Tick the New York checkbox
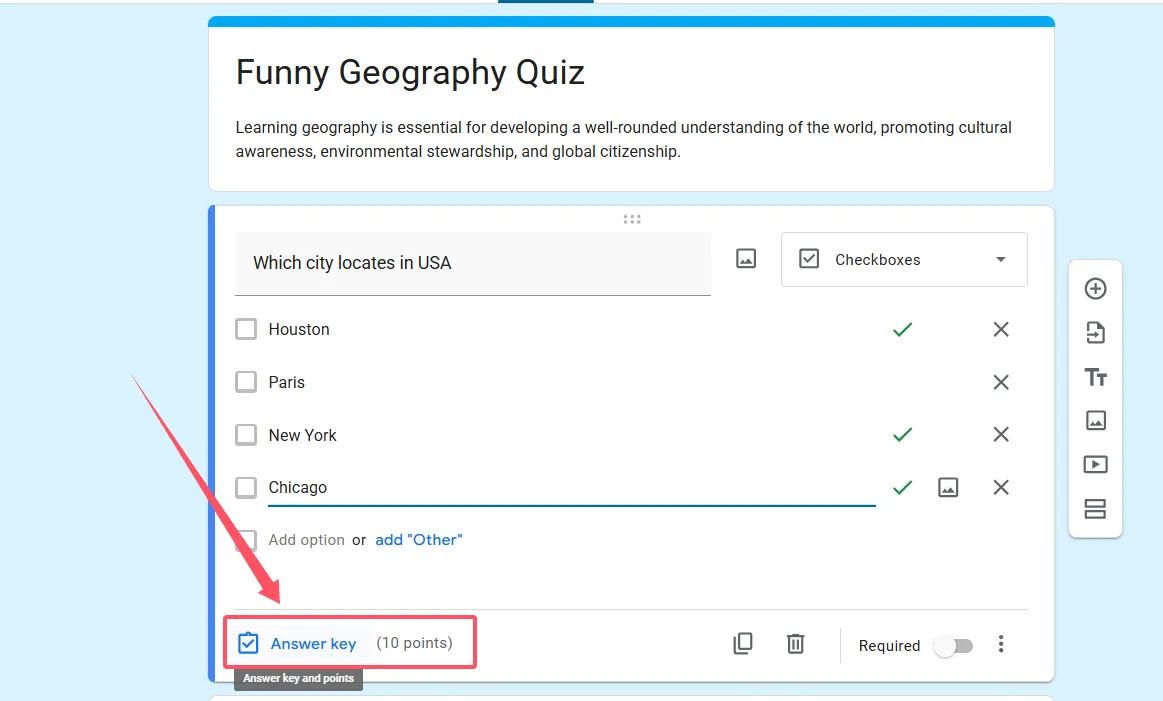This screenshot has width=1163, height=701. tap(246, 435)
